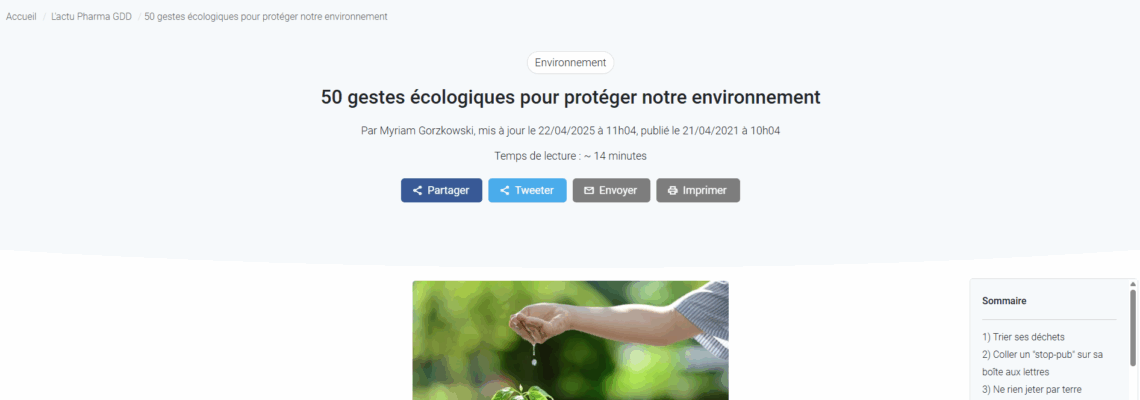Image resolution: width=1140 pixels, height=400 pixels.
Task: Open the Environnement category tag
Action: [571, 63]
